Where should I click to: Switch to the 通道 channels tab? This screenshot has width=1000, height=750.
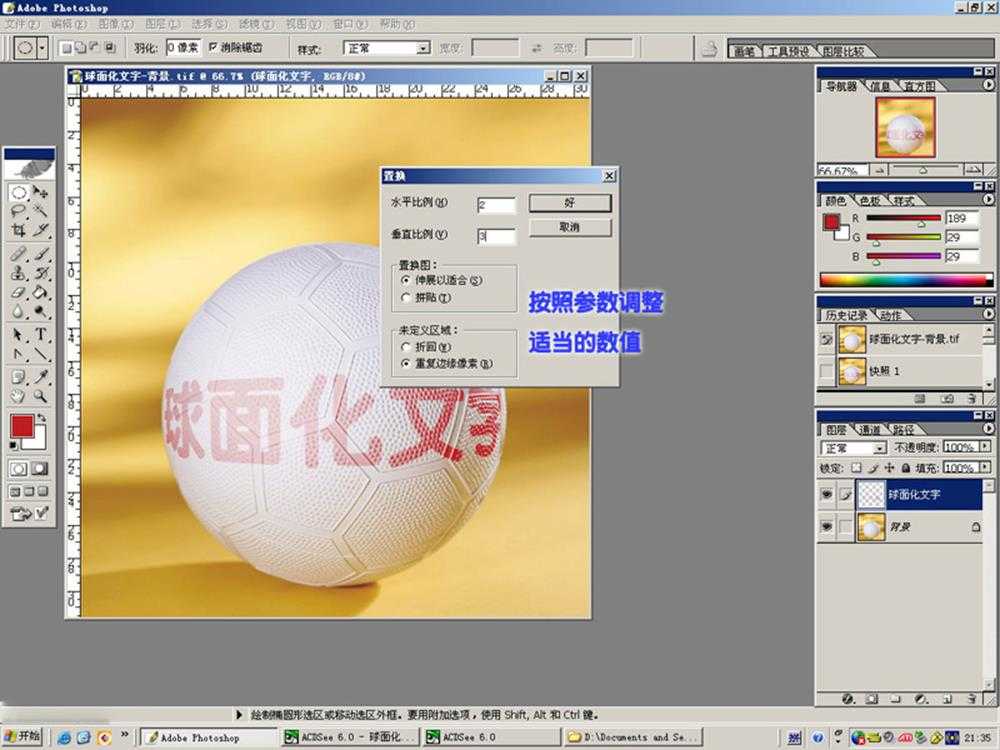pos(869,430)
